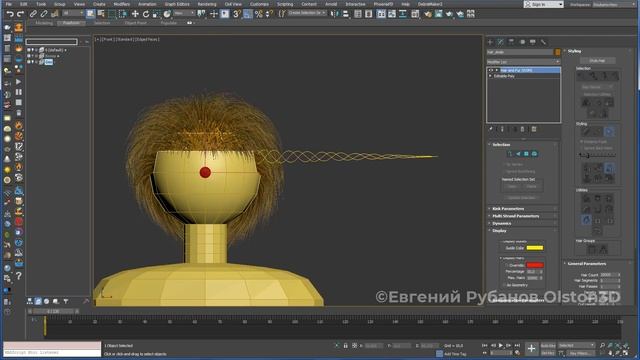The image size is (640, 360).
Task: Open the selection filter dropdown in toolbar
Action: point(72,14)
